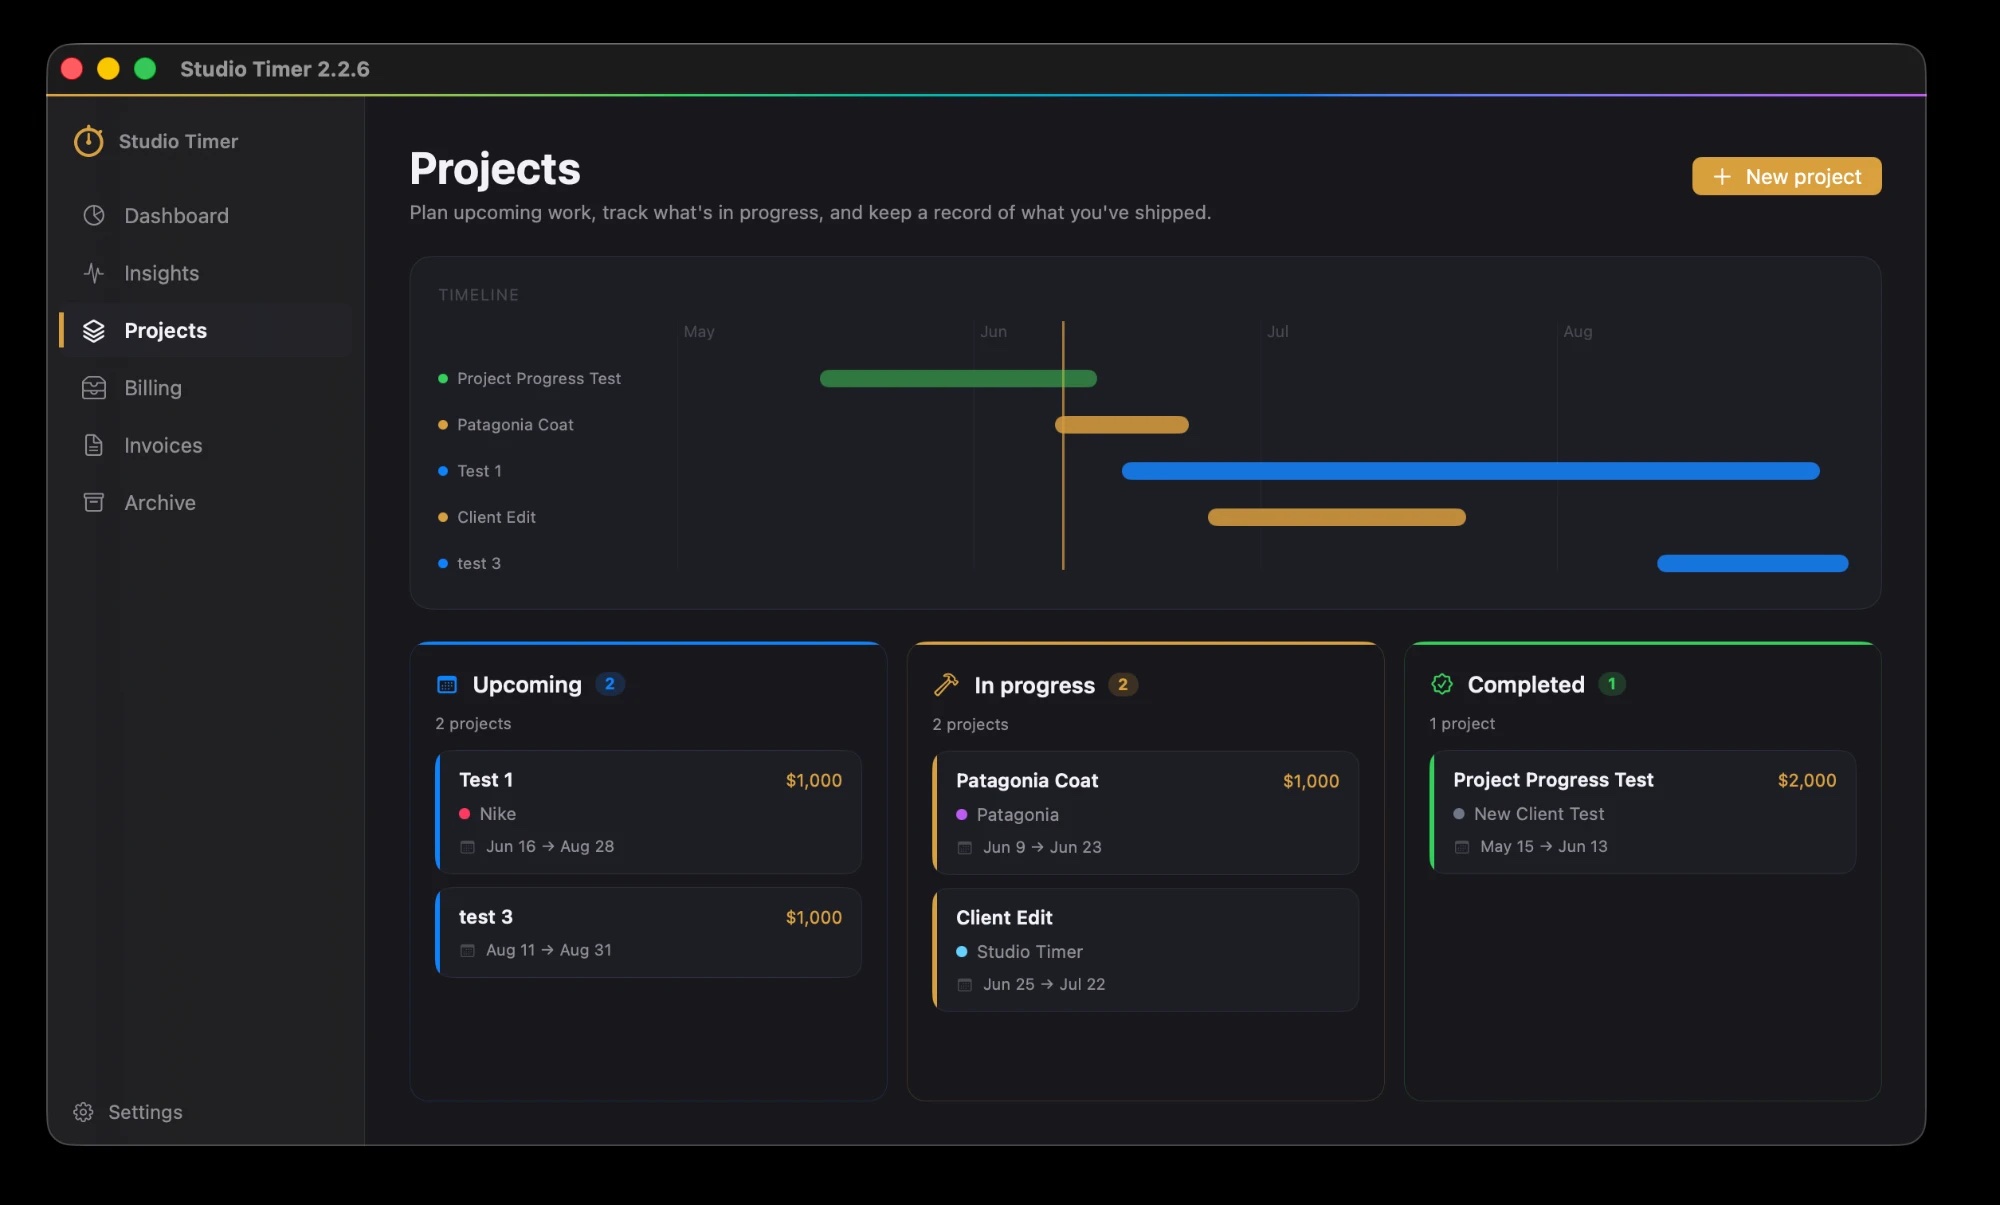Viewport: 2000px width, 1205px height.
Task: Click the calendar icon on Test 1 card
Action: (x=467, y=847)
